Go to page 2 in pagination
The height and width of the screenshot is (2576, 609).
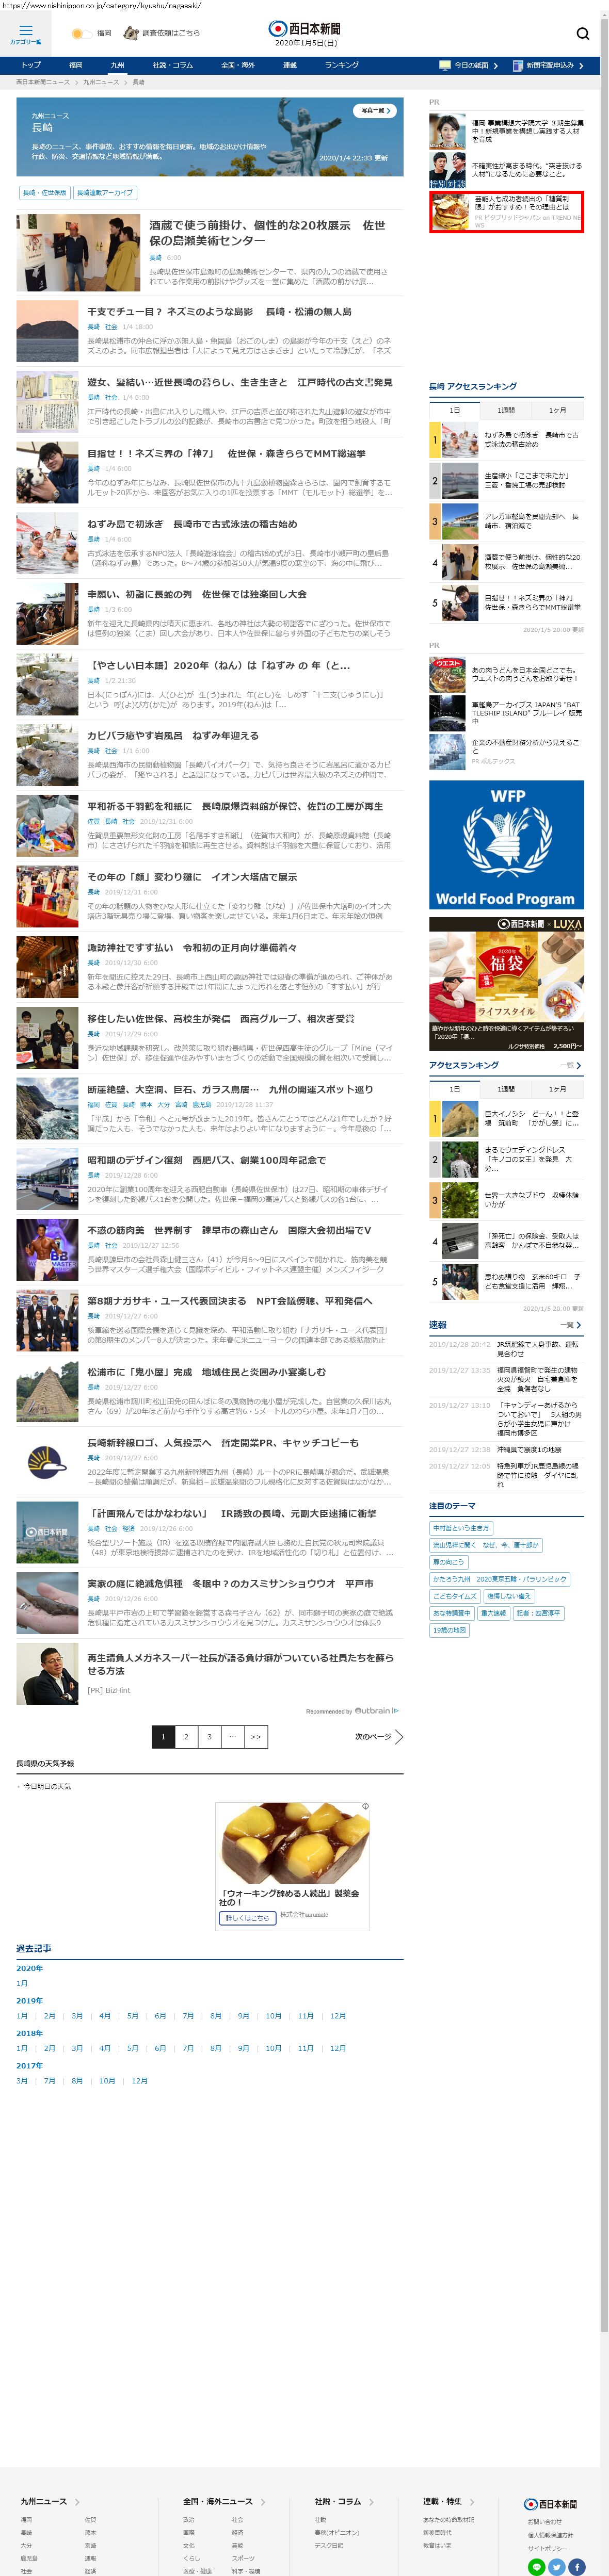[186, 1736]
